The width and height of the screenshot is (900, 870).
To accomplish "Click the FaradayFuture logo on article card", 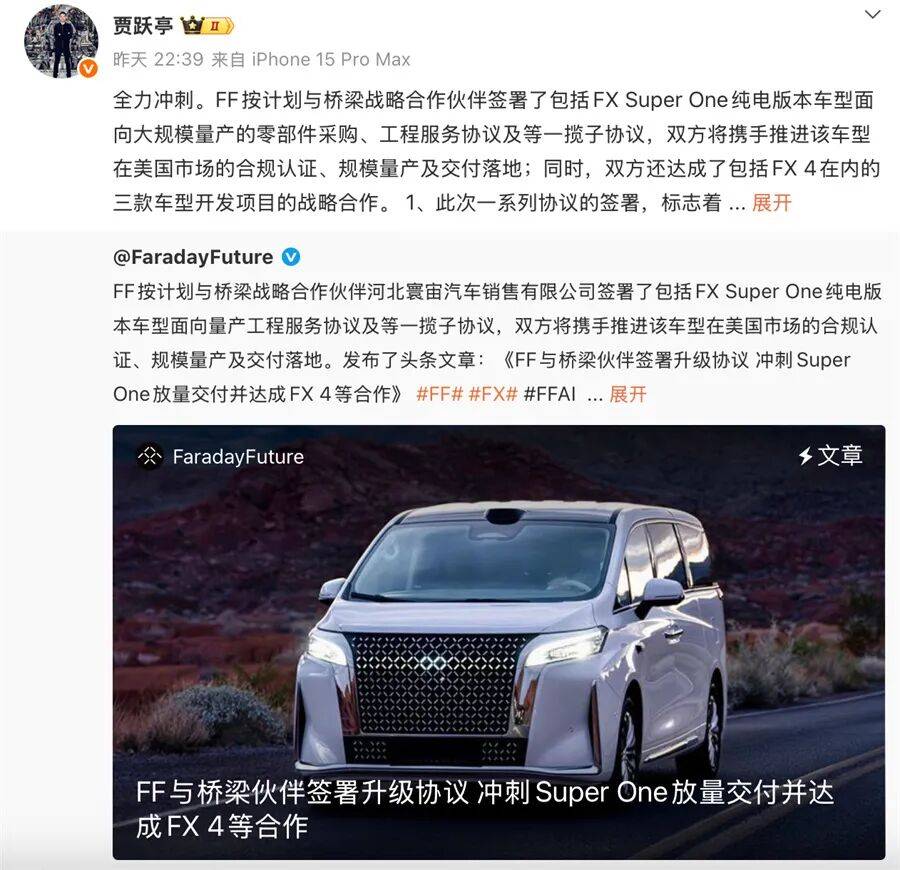I will click(150, 457).
